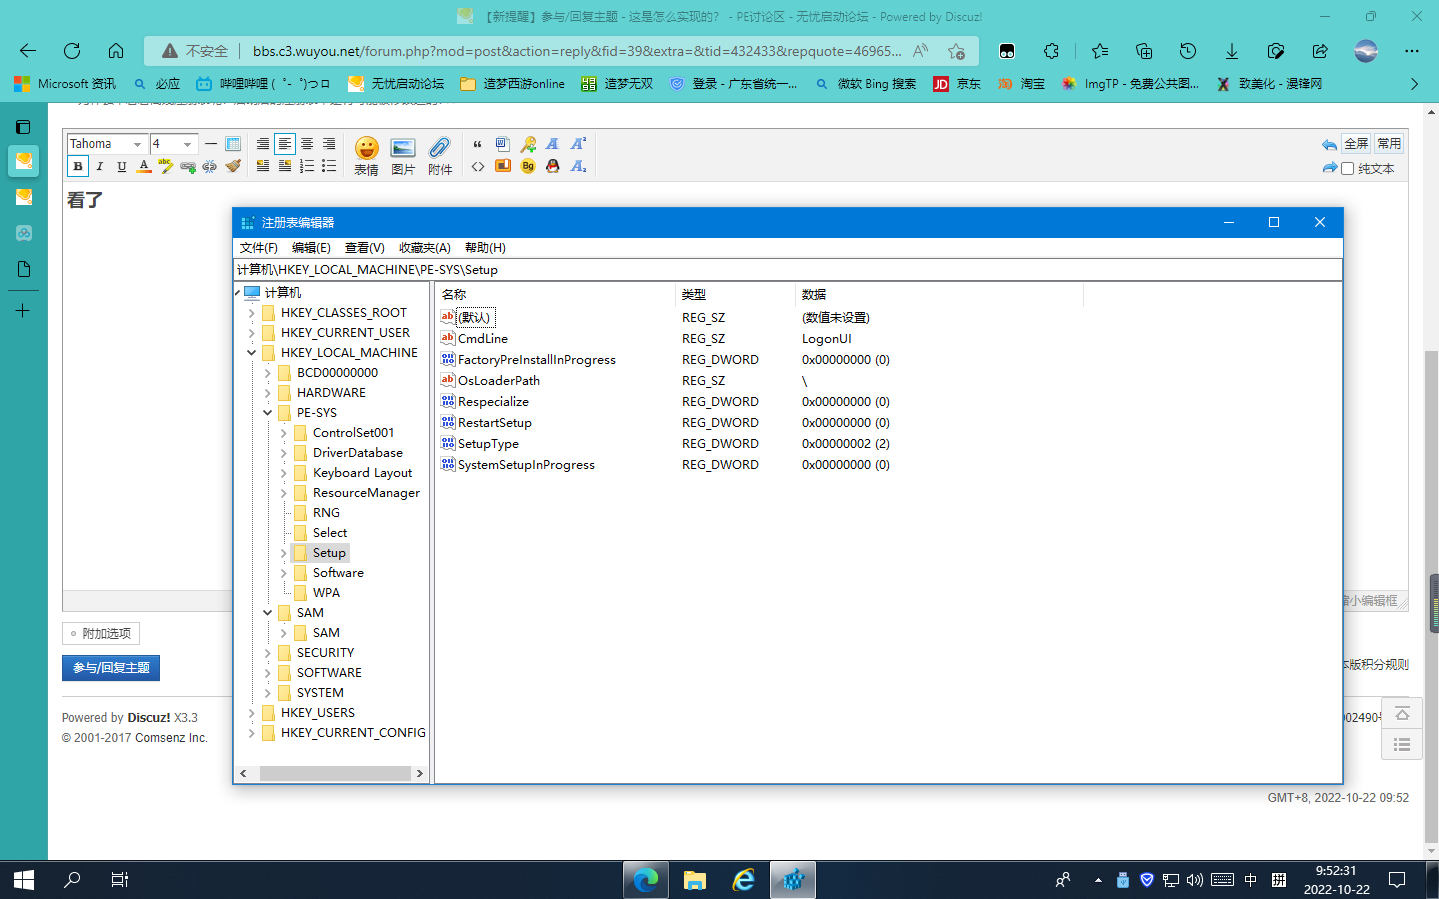
Task: Insert a bulleted list
Action: click(x=329, y=166)
